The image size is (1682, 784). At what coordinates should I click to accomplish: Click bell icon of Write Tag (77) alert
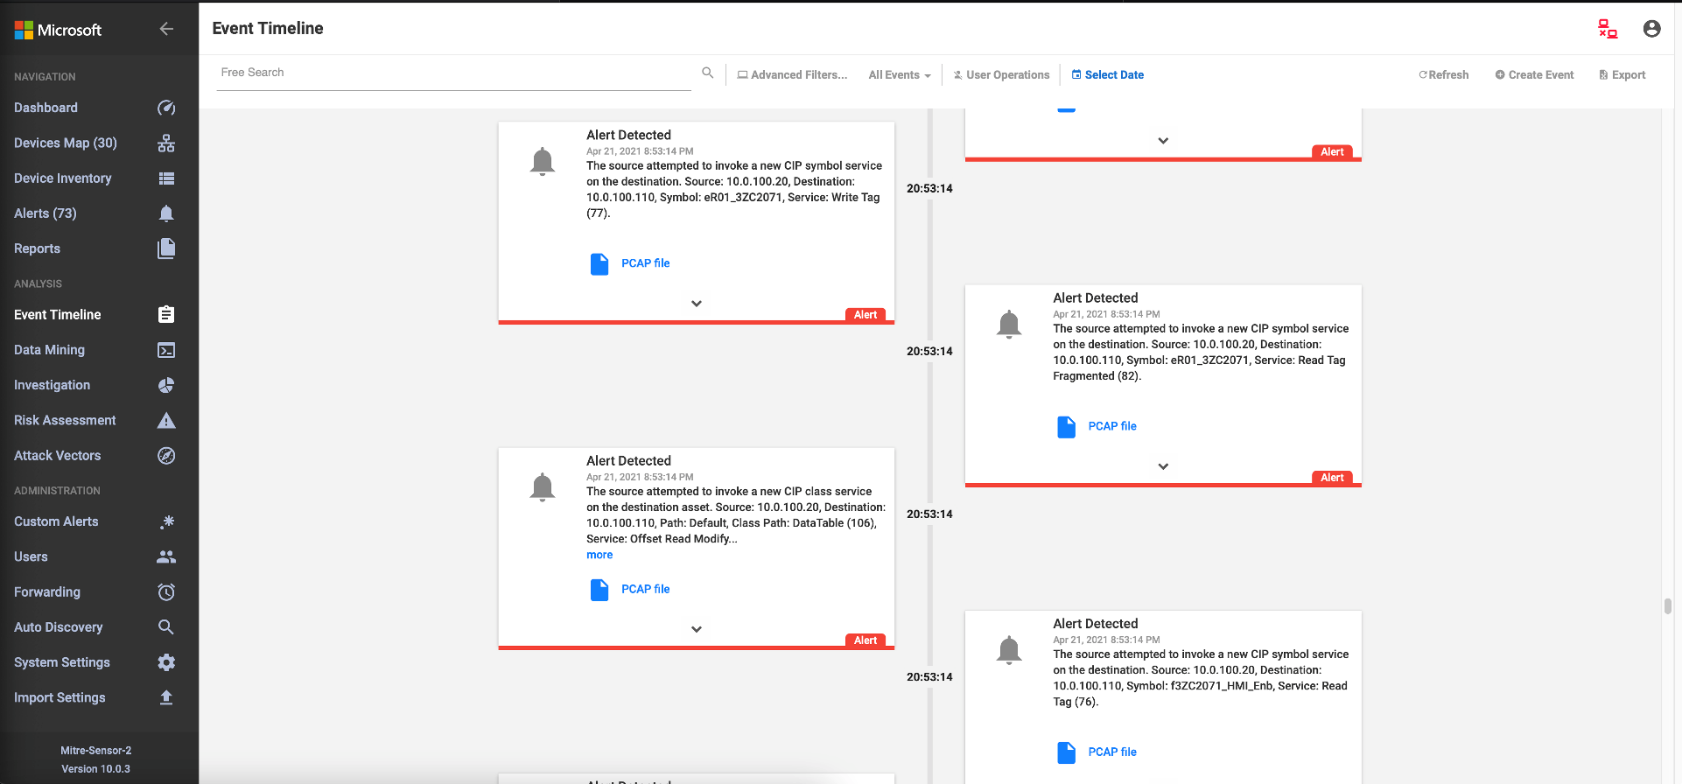coord(542,161)
